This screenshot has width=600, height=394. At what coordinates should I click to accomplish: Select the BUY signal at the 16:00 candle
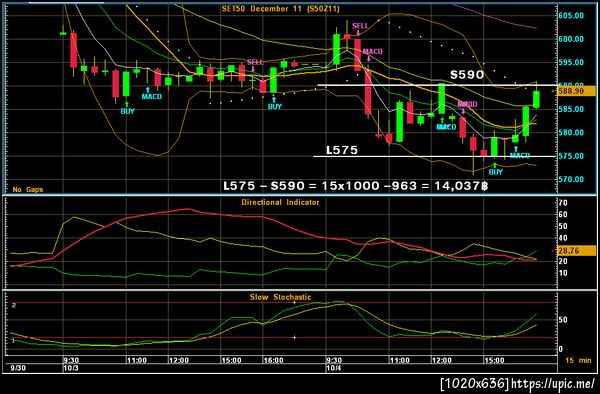275,107
